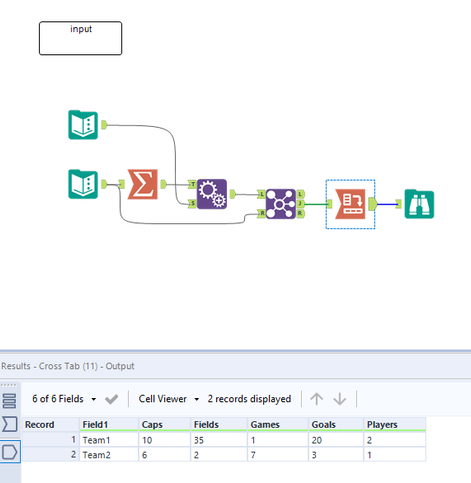Click the Fields value 35
Viewport: 471px width, 483px height.
point(219,440)
